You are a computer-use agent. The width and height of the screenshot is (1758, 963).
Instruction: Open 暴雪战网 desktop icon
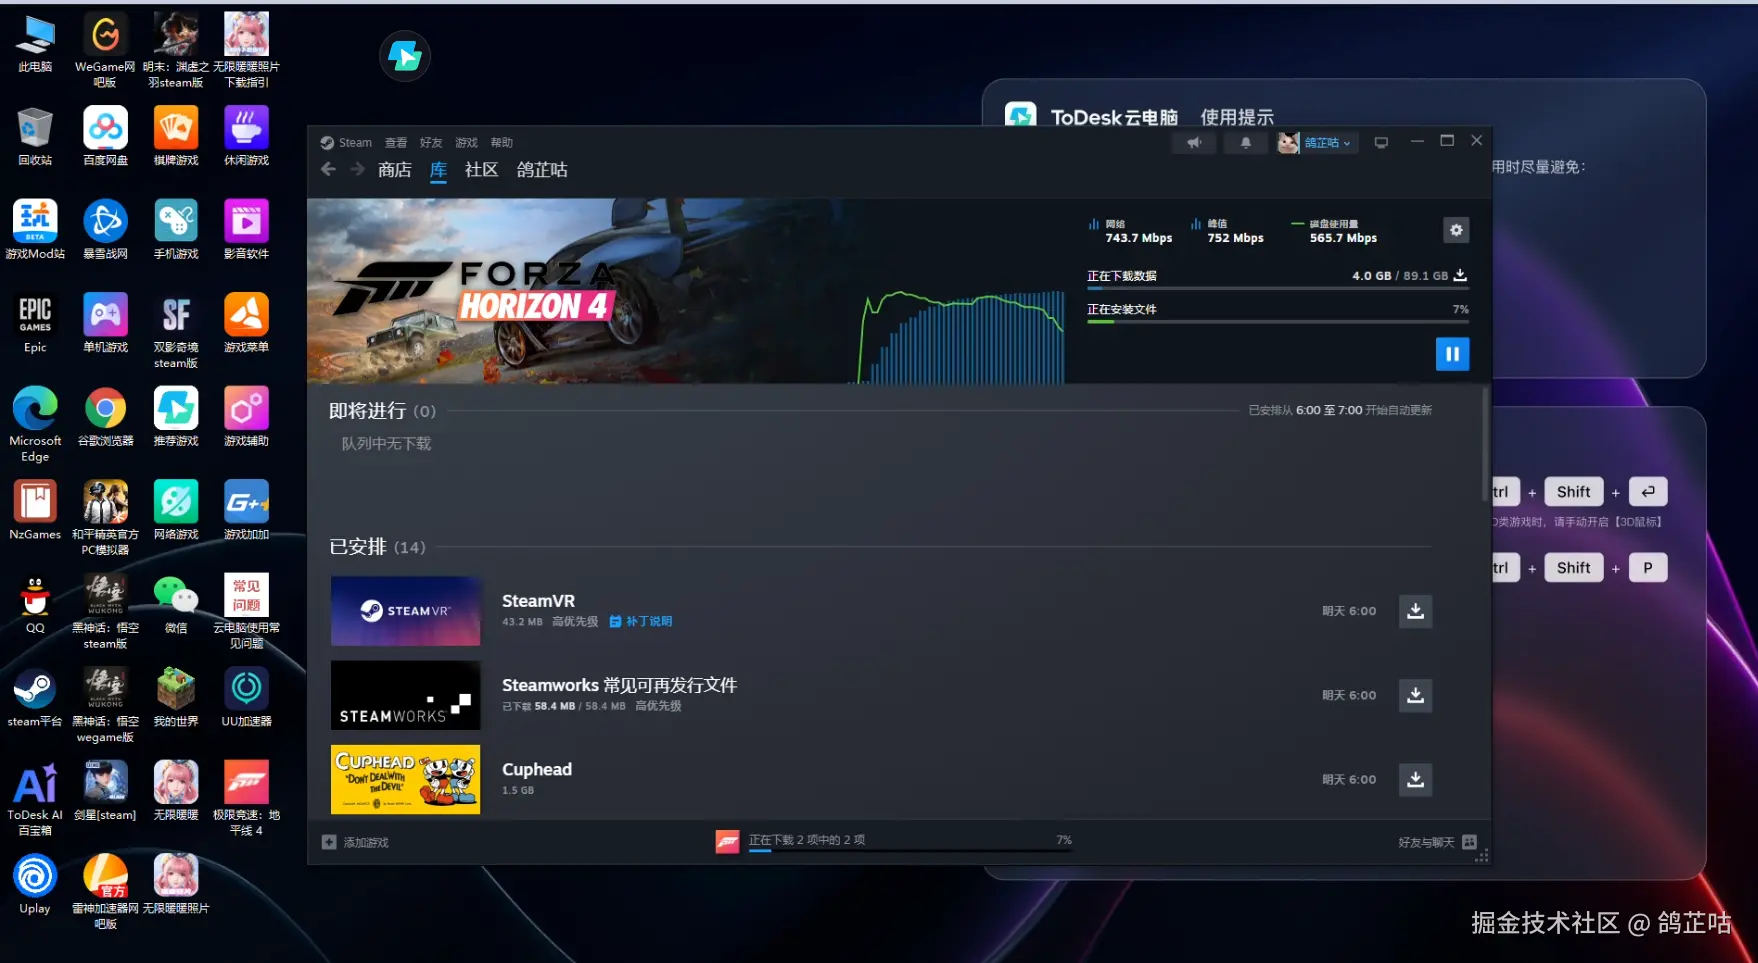pos(105,230)
